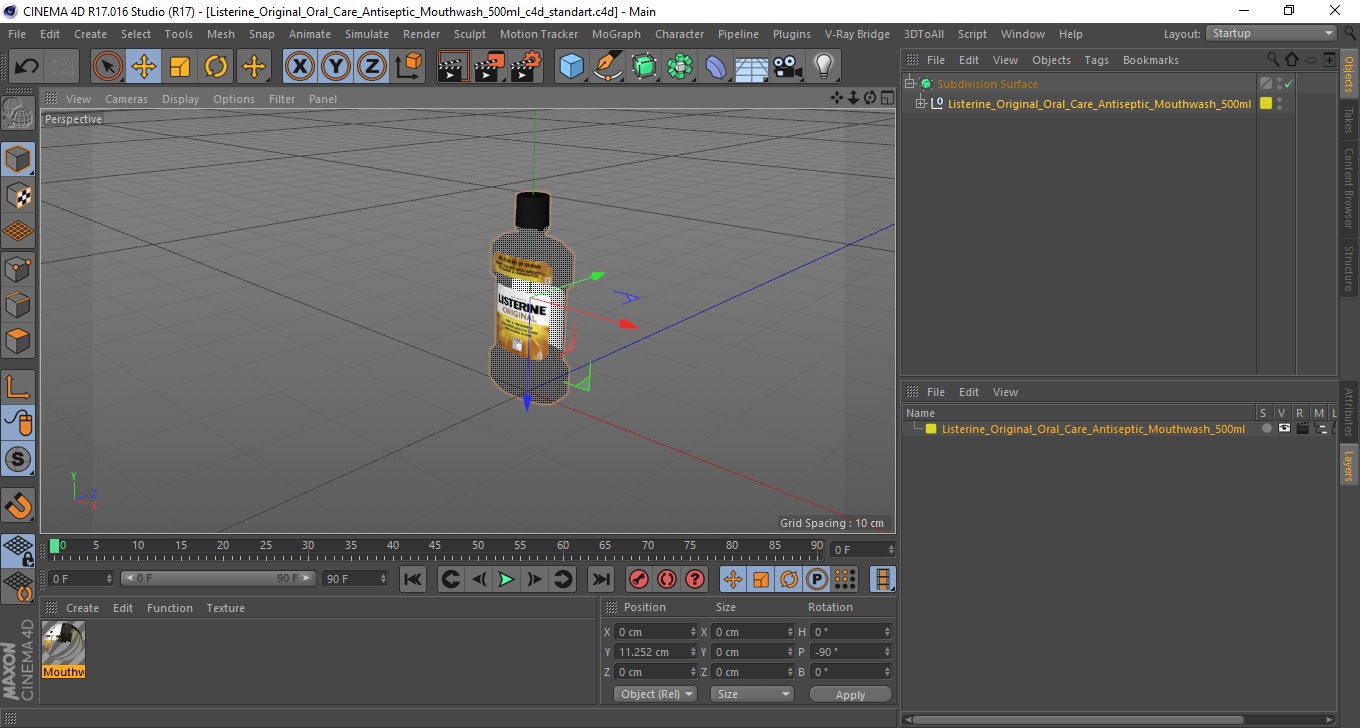1360x728 pixels.
Task: Open the Content Browser side tab
Action: pyautogui.click(x=1349, y=188)
